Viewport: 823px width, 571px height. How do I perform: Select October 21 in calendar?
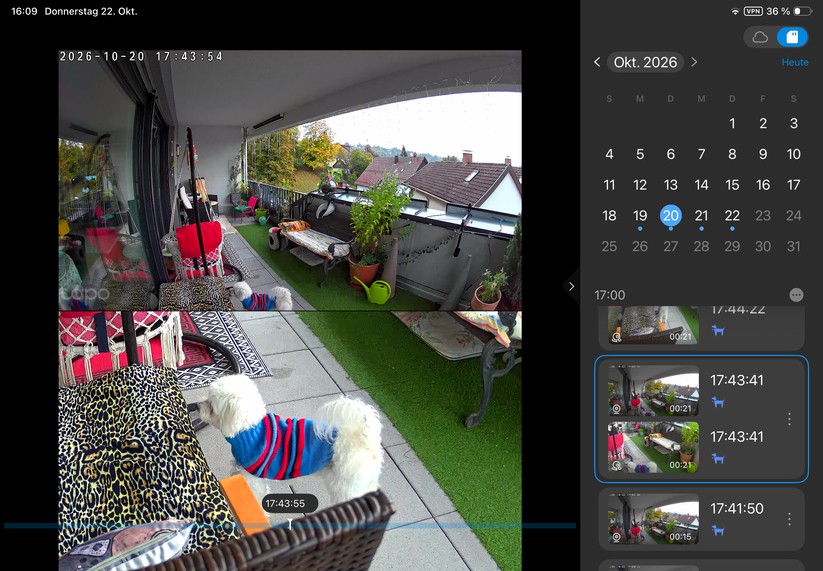click(701, 216)
